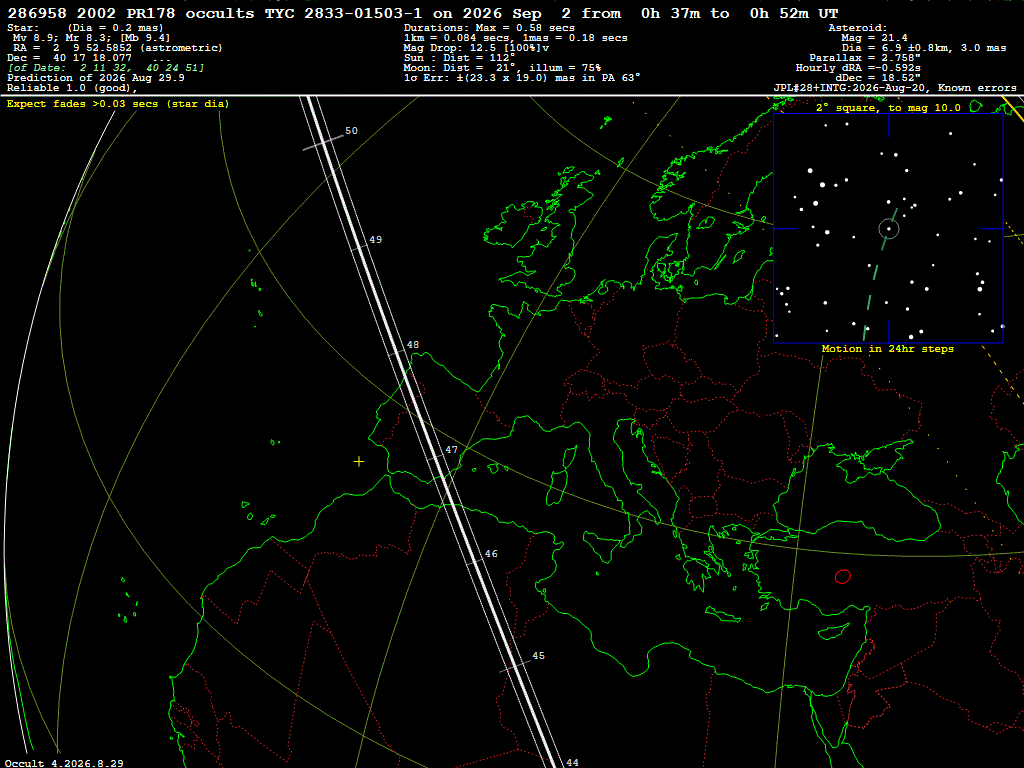Select the time tick labeled 47

pyautogui.click(x=451, y=450)
